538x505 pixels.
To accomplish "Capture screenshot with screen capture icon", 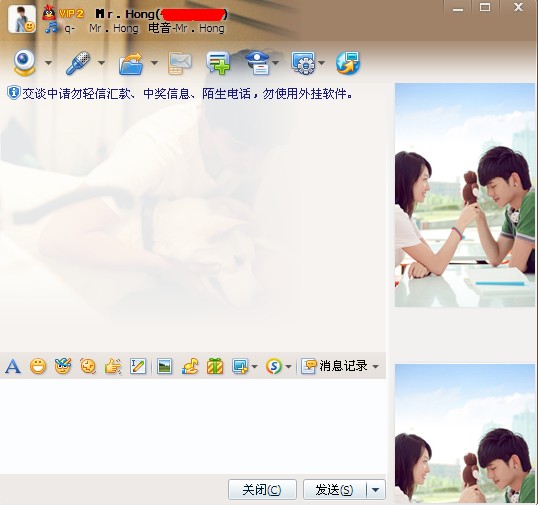I will pyautogui.click(x=240, y=366).
